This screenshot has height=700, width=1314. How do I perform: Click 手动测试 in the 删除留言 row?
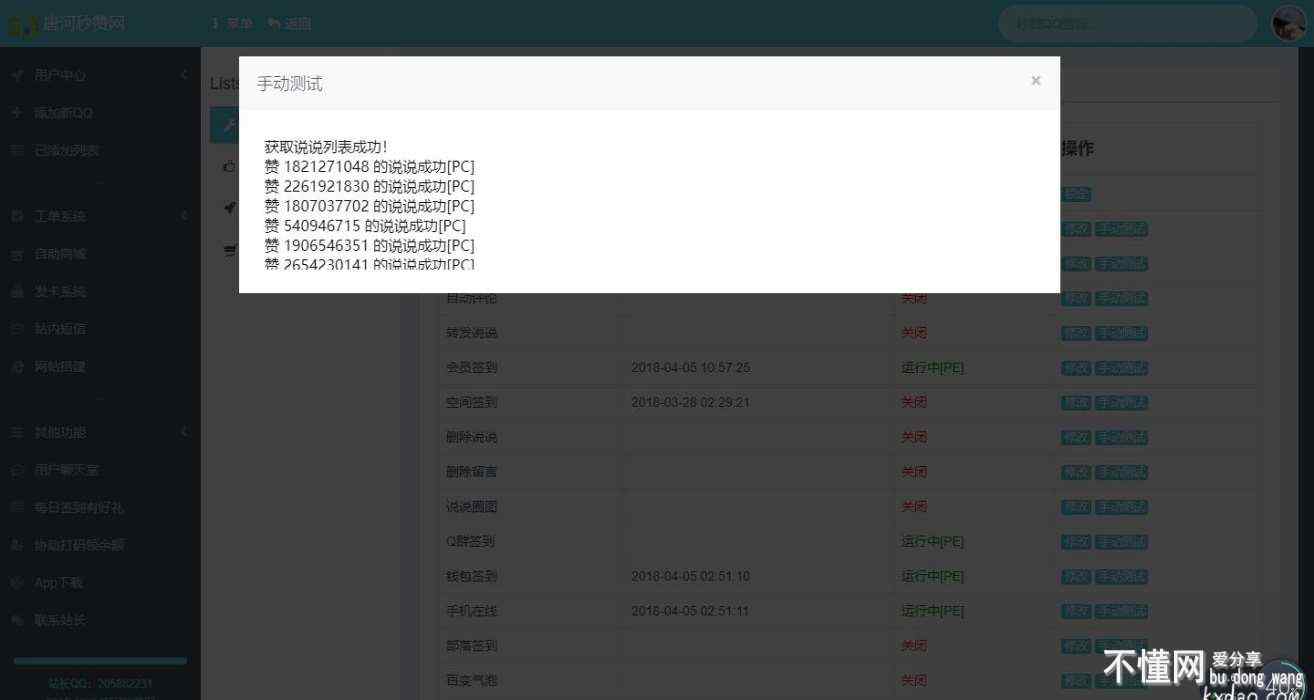1121,472
